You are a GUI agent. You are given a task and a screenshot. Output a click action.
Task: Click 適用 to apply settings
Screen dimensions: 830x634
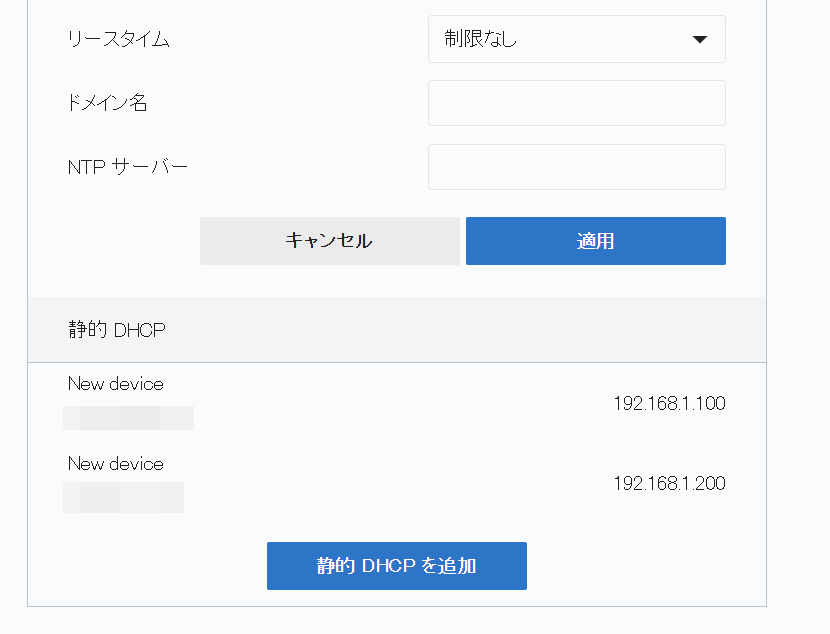tap(595, 241)
